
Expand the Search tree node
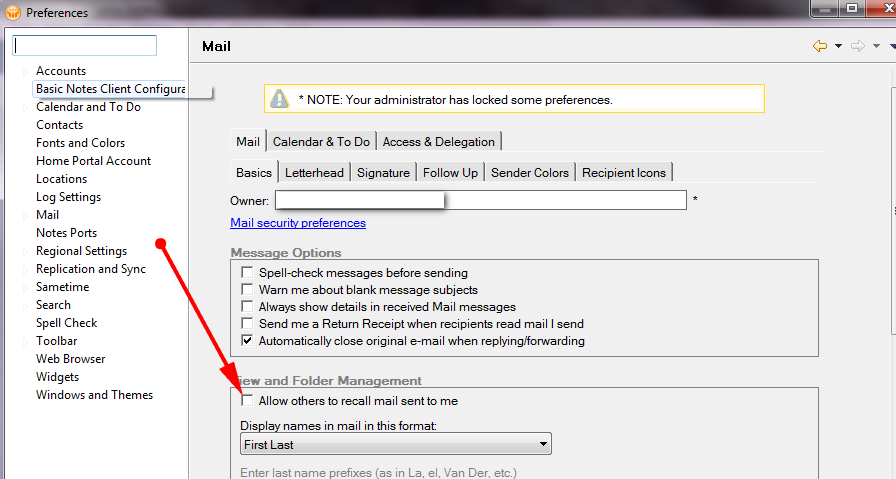pyautogui.click(x=25, y=306)
